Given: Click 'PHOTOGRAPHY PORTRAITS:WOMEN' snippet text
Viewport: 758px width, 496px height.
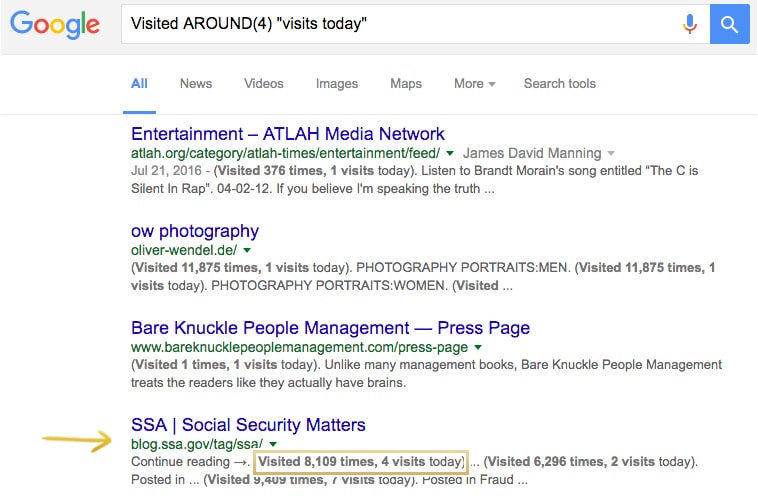Looking at the screenshot, I should tap(329, 286).
